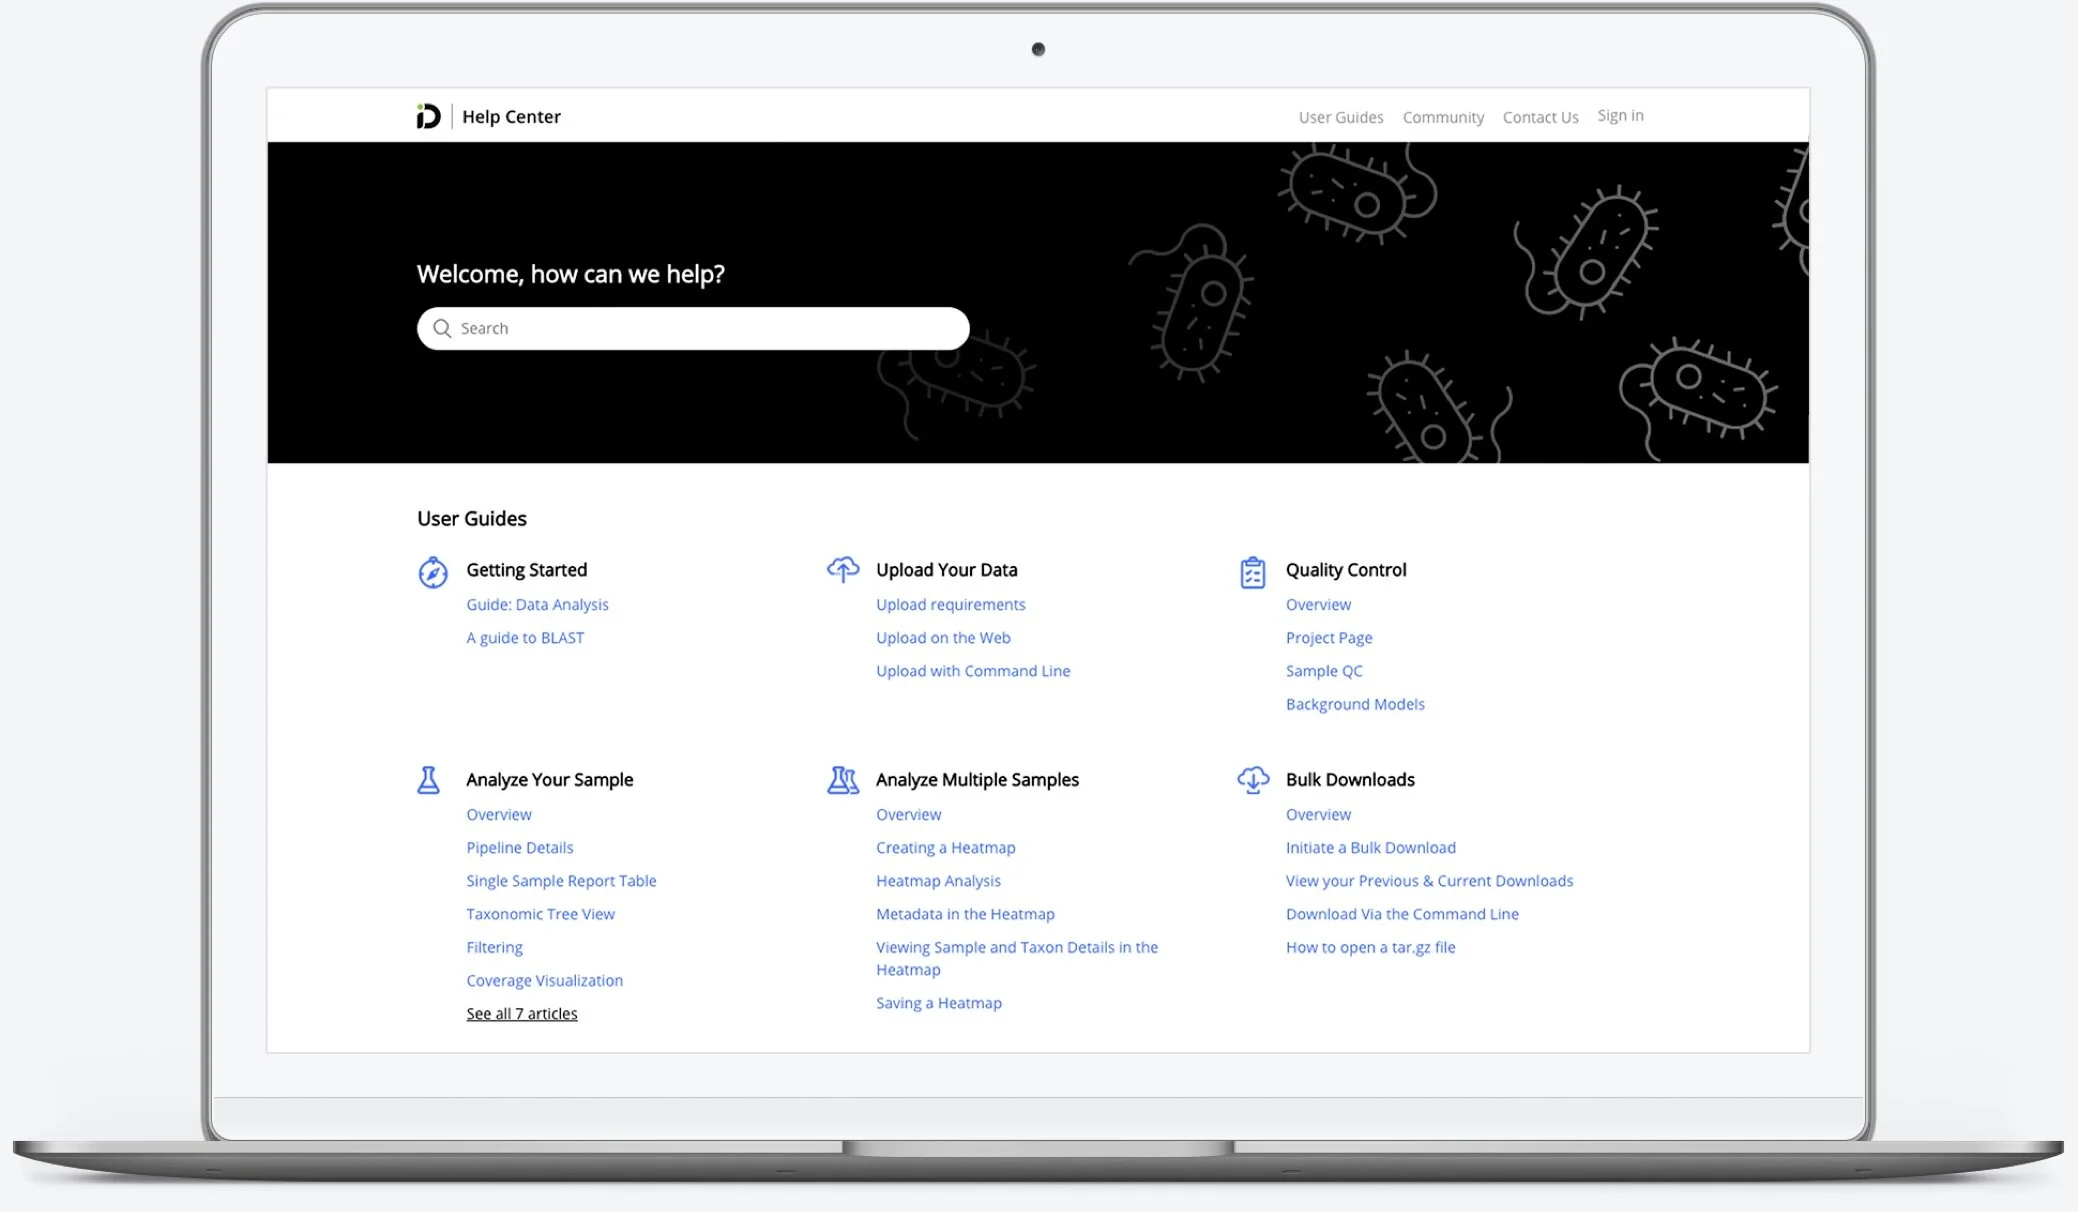
Task: Open the Community menu item
Action: tap(1442, 117)
